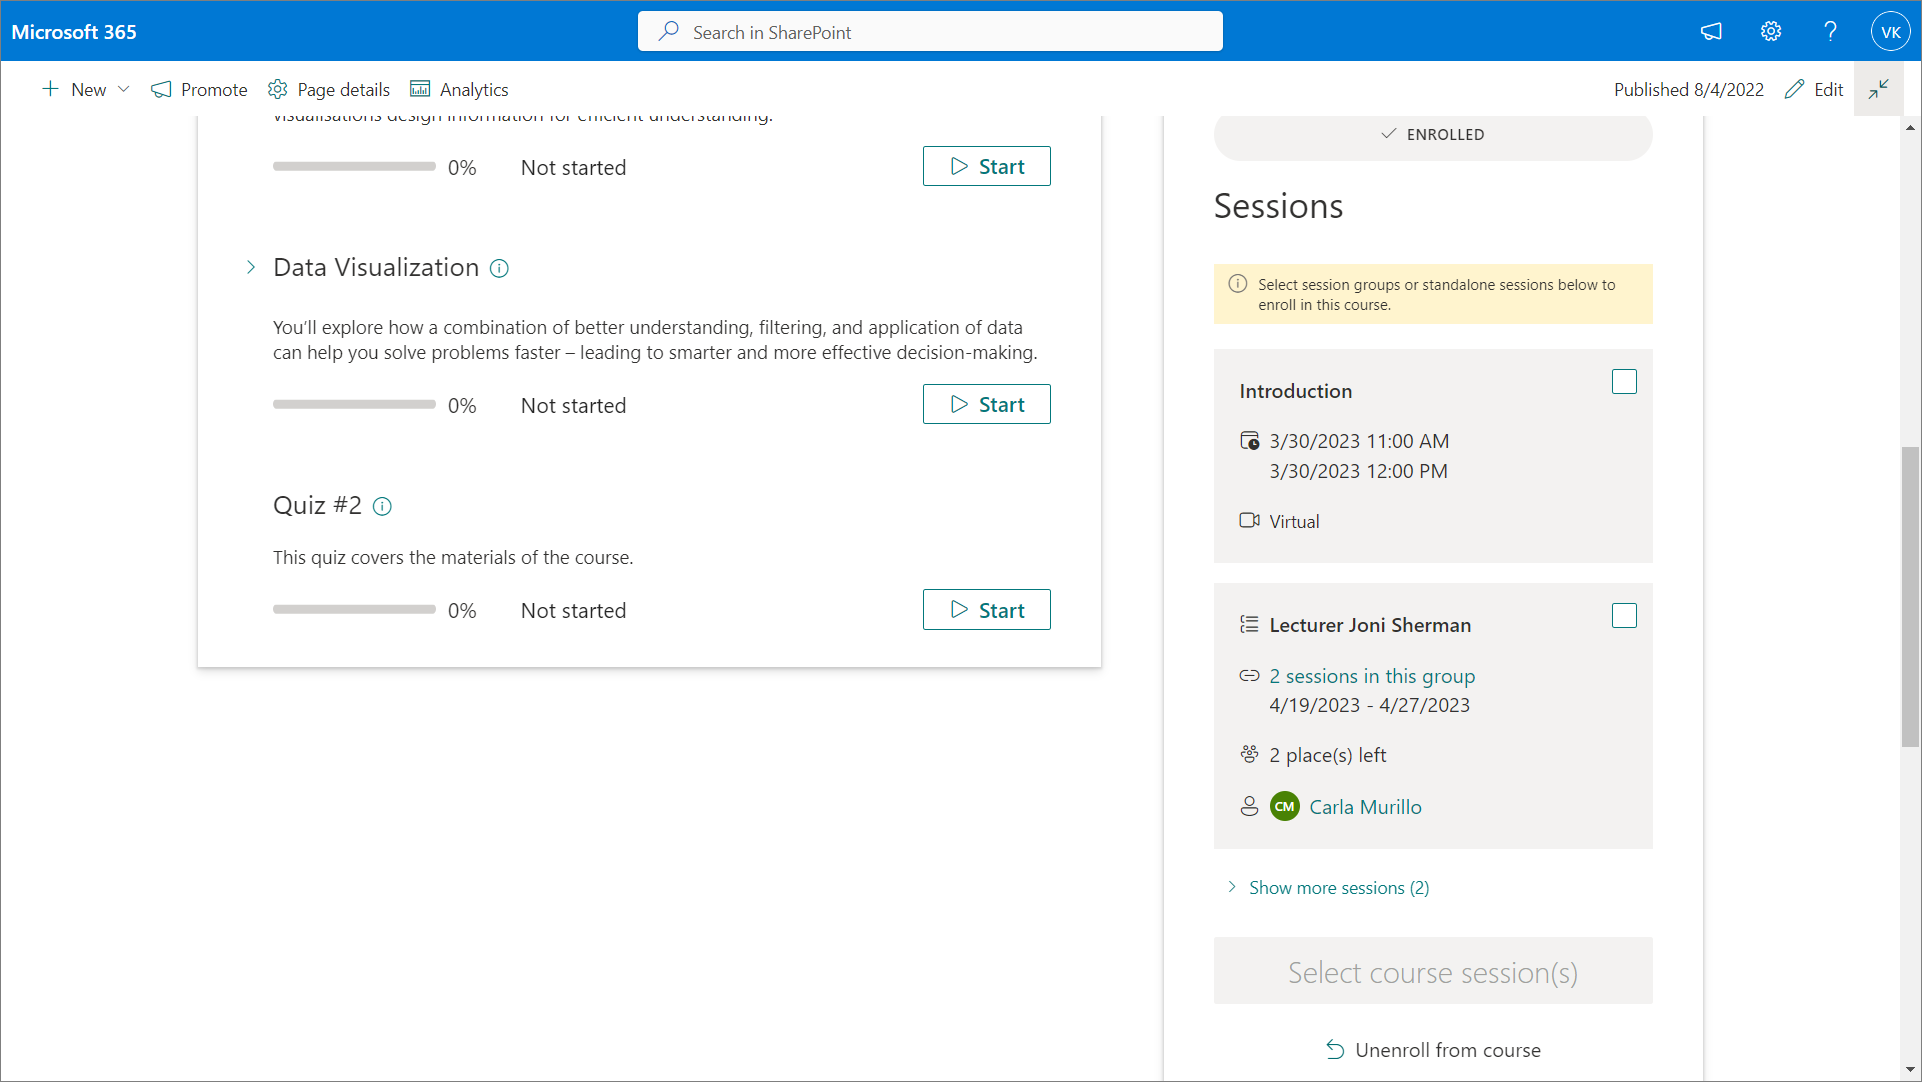Click the Promote megaphone icon

pos(161,90)
